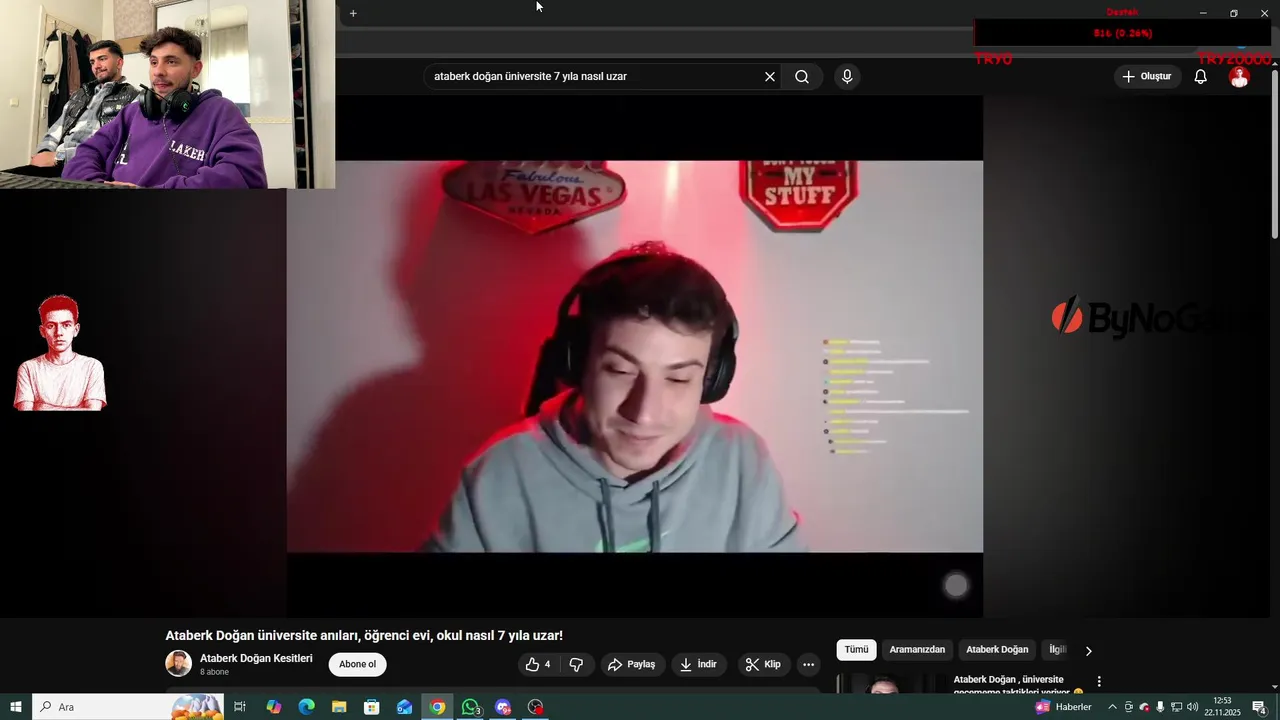Click the taskbar Ara search box
1280x720 pixels.
coord(128,707)
